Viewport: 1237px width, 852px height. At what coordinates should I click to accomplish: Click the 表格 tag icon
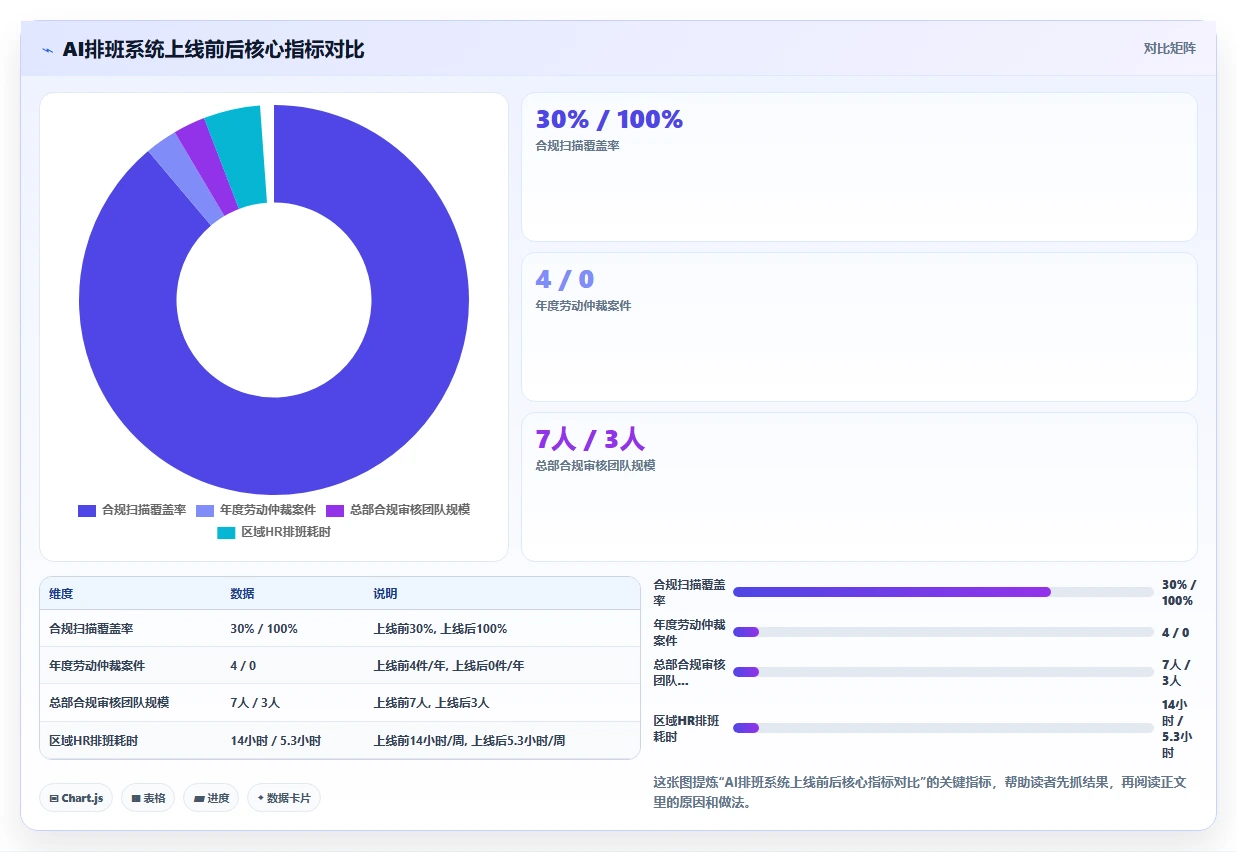(136, 798)
